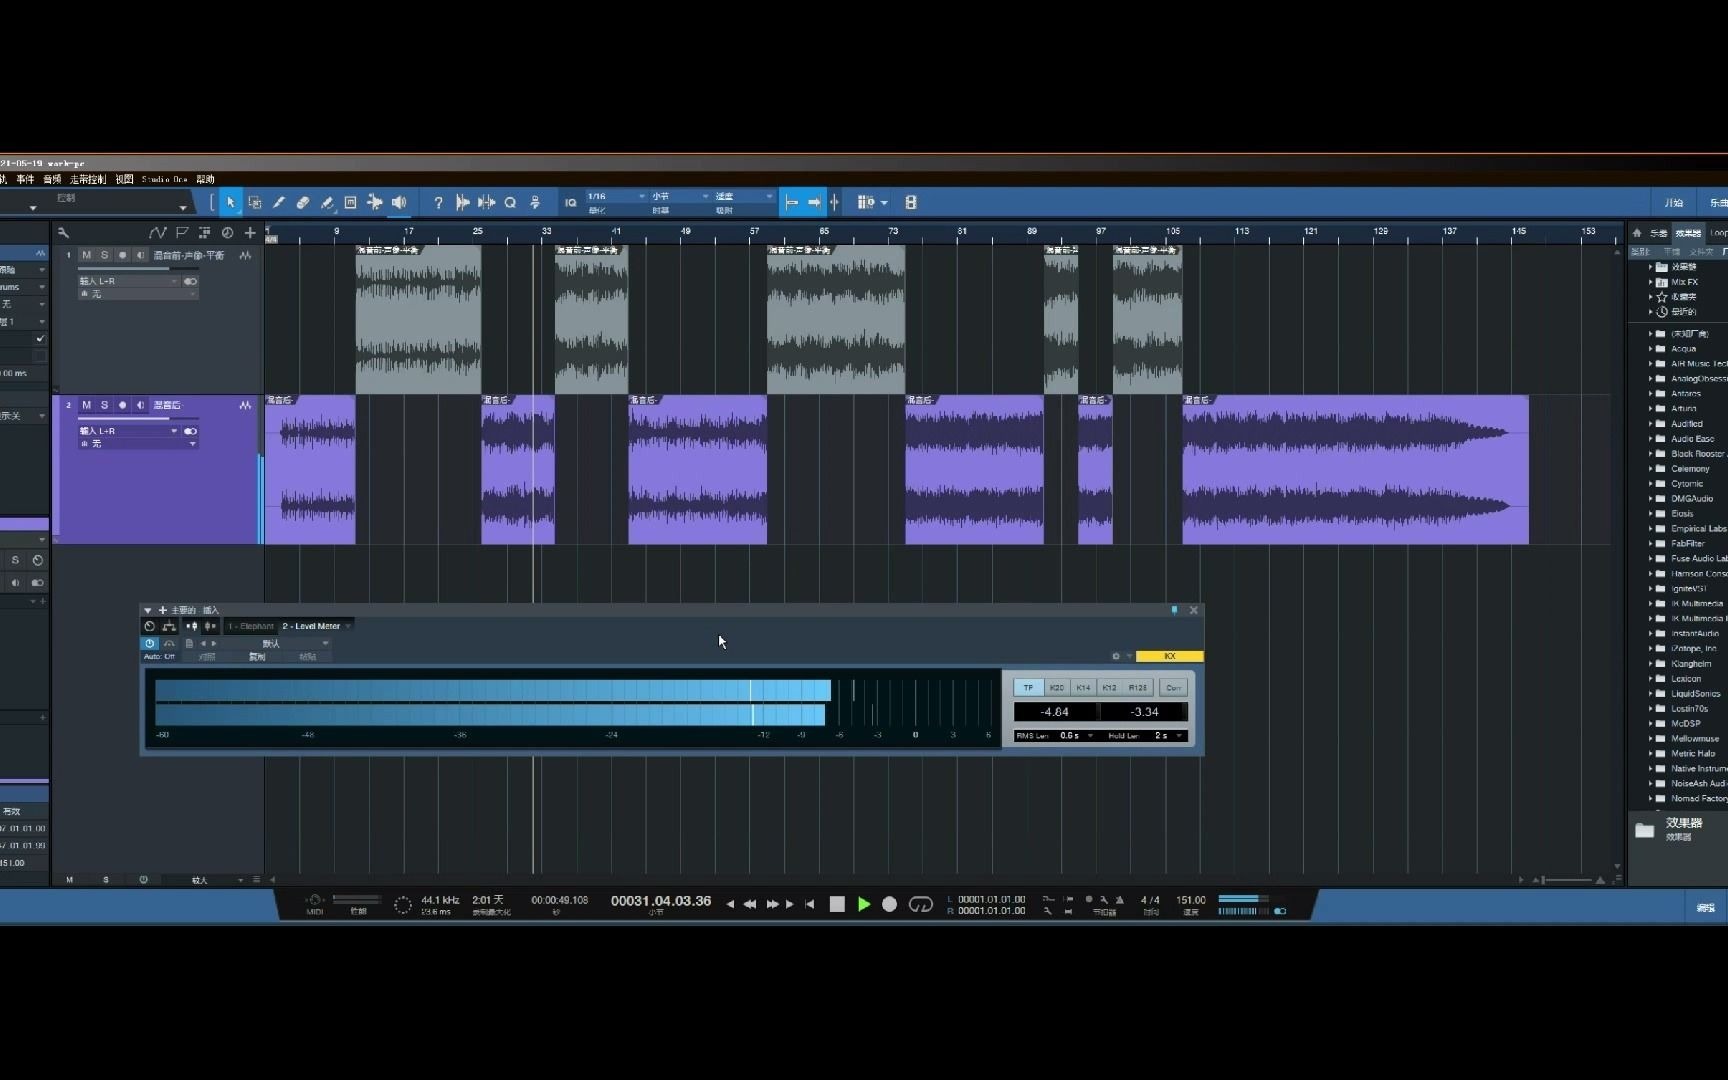Select the K20 meter scale button
Image resolution: width=1728 pixels, height=1080 pixels.
coord(1057,688)
